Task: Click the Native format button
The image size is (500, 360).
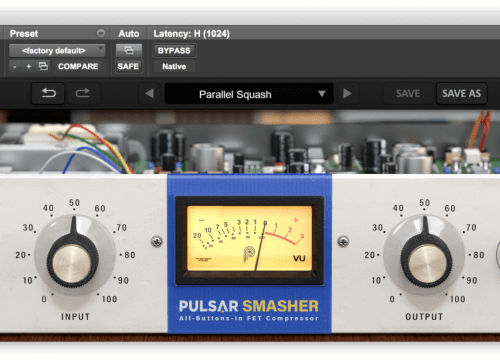Action: (x=174, y=66)
